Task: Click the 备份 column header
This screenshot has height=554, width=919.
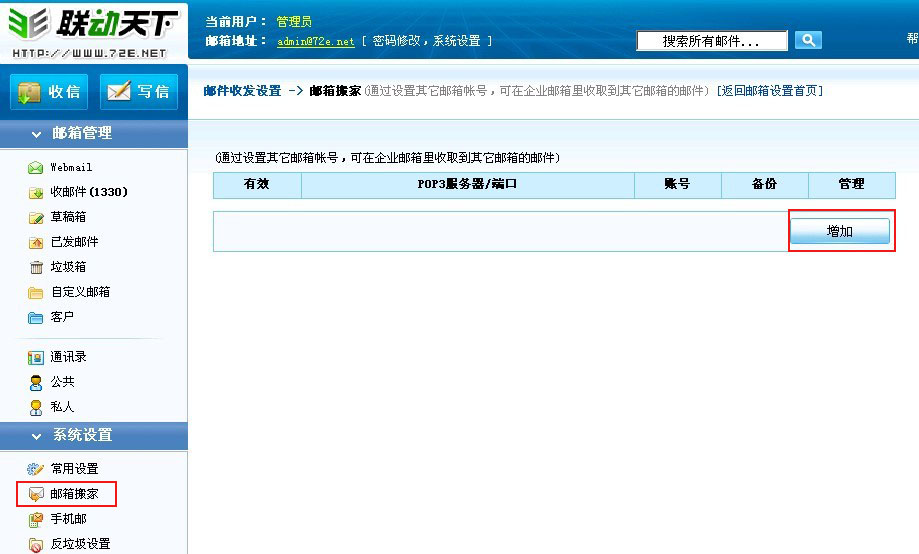Action: (764, 184)
